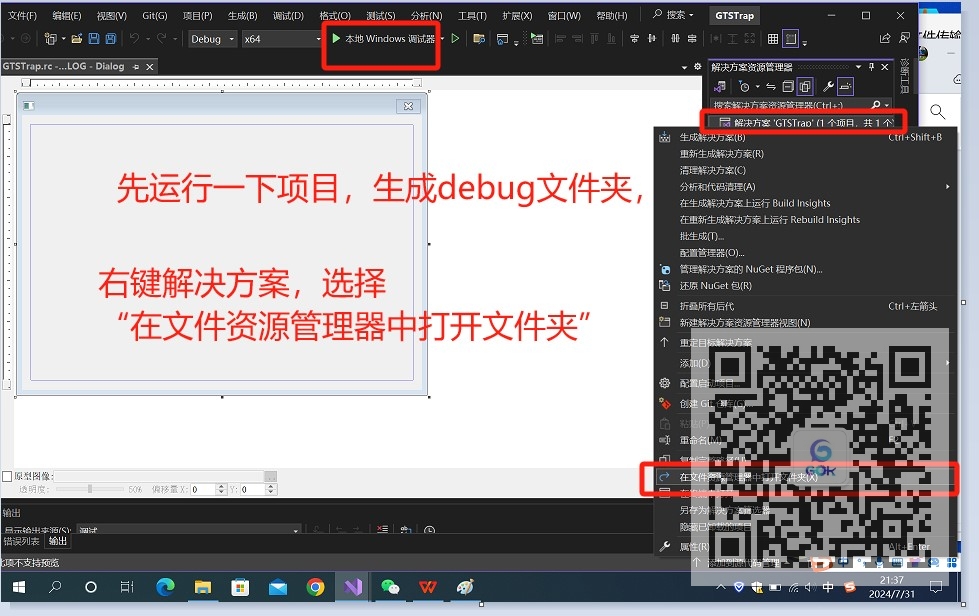
Task: Close the GTSTrap.rc Dialog tab
Action: (150, 67)
